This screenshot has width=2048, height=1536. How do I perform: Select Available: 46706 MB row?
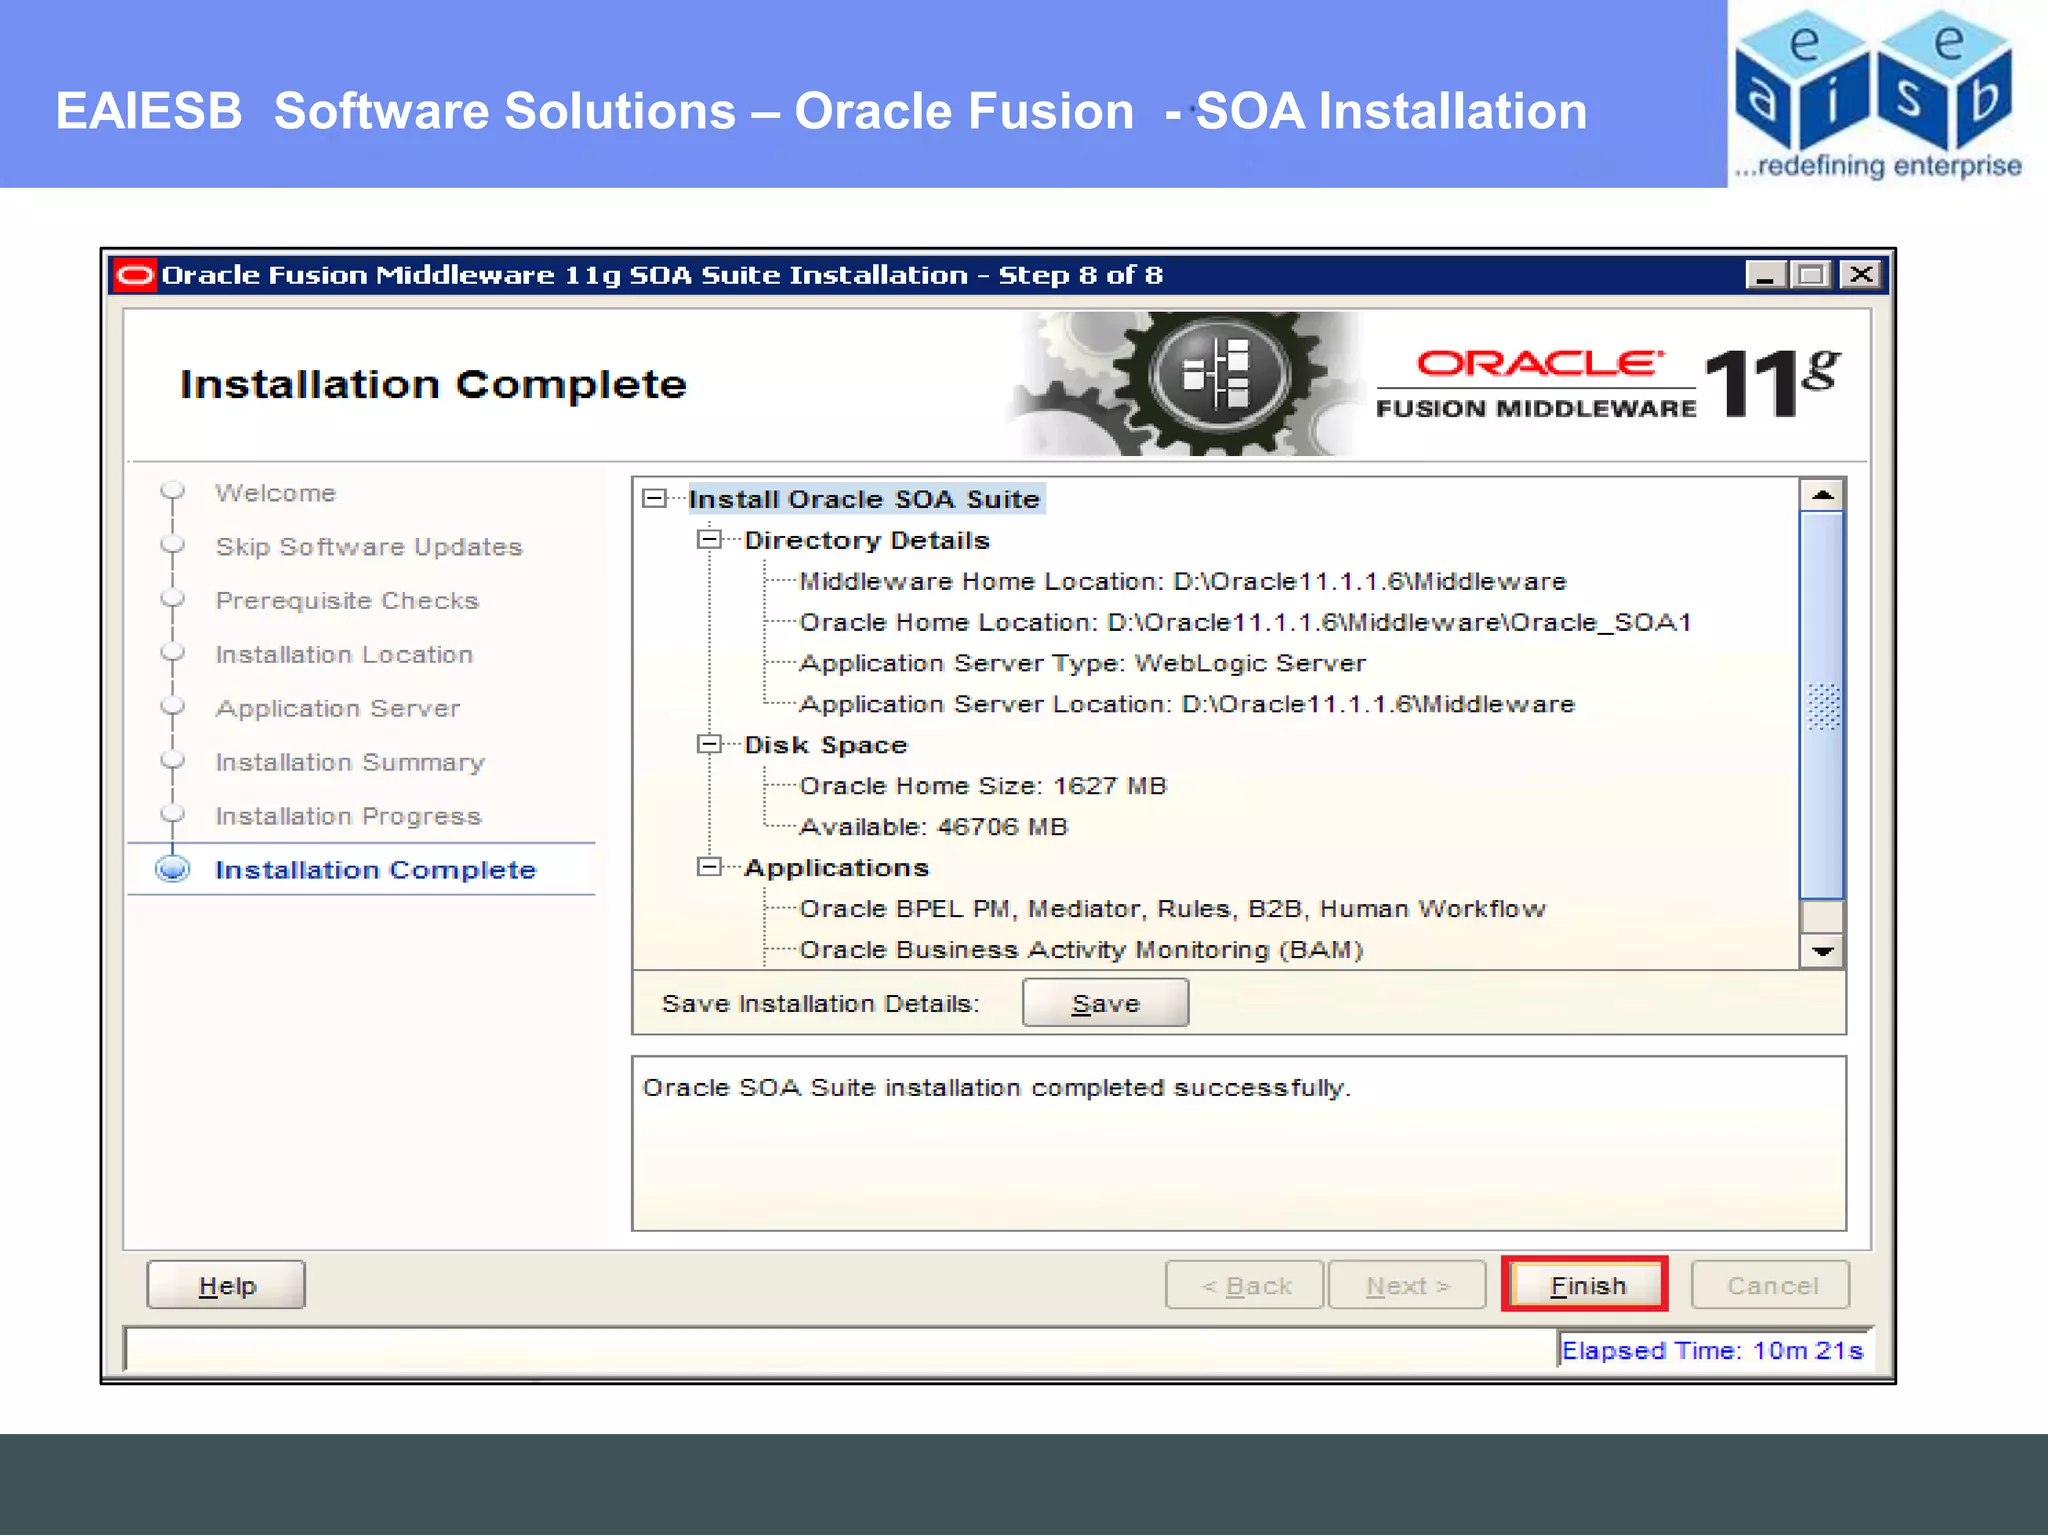coord(934,827)
